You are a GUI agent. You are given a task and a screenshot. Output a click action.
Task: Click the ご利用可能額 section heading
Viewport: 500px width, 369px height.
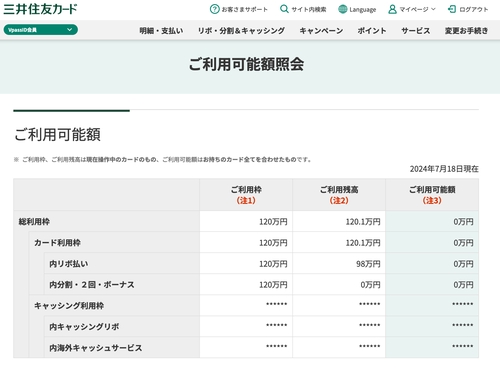click(57, 134)
